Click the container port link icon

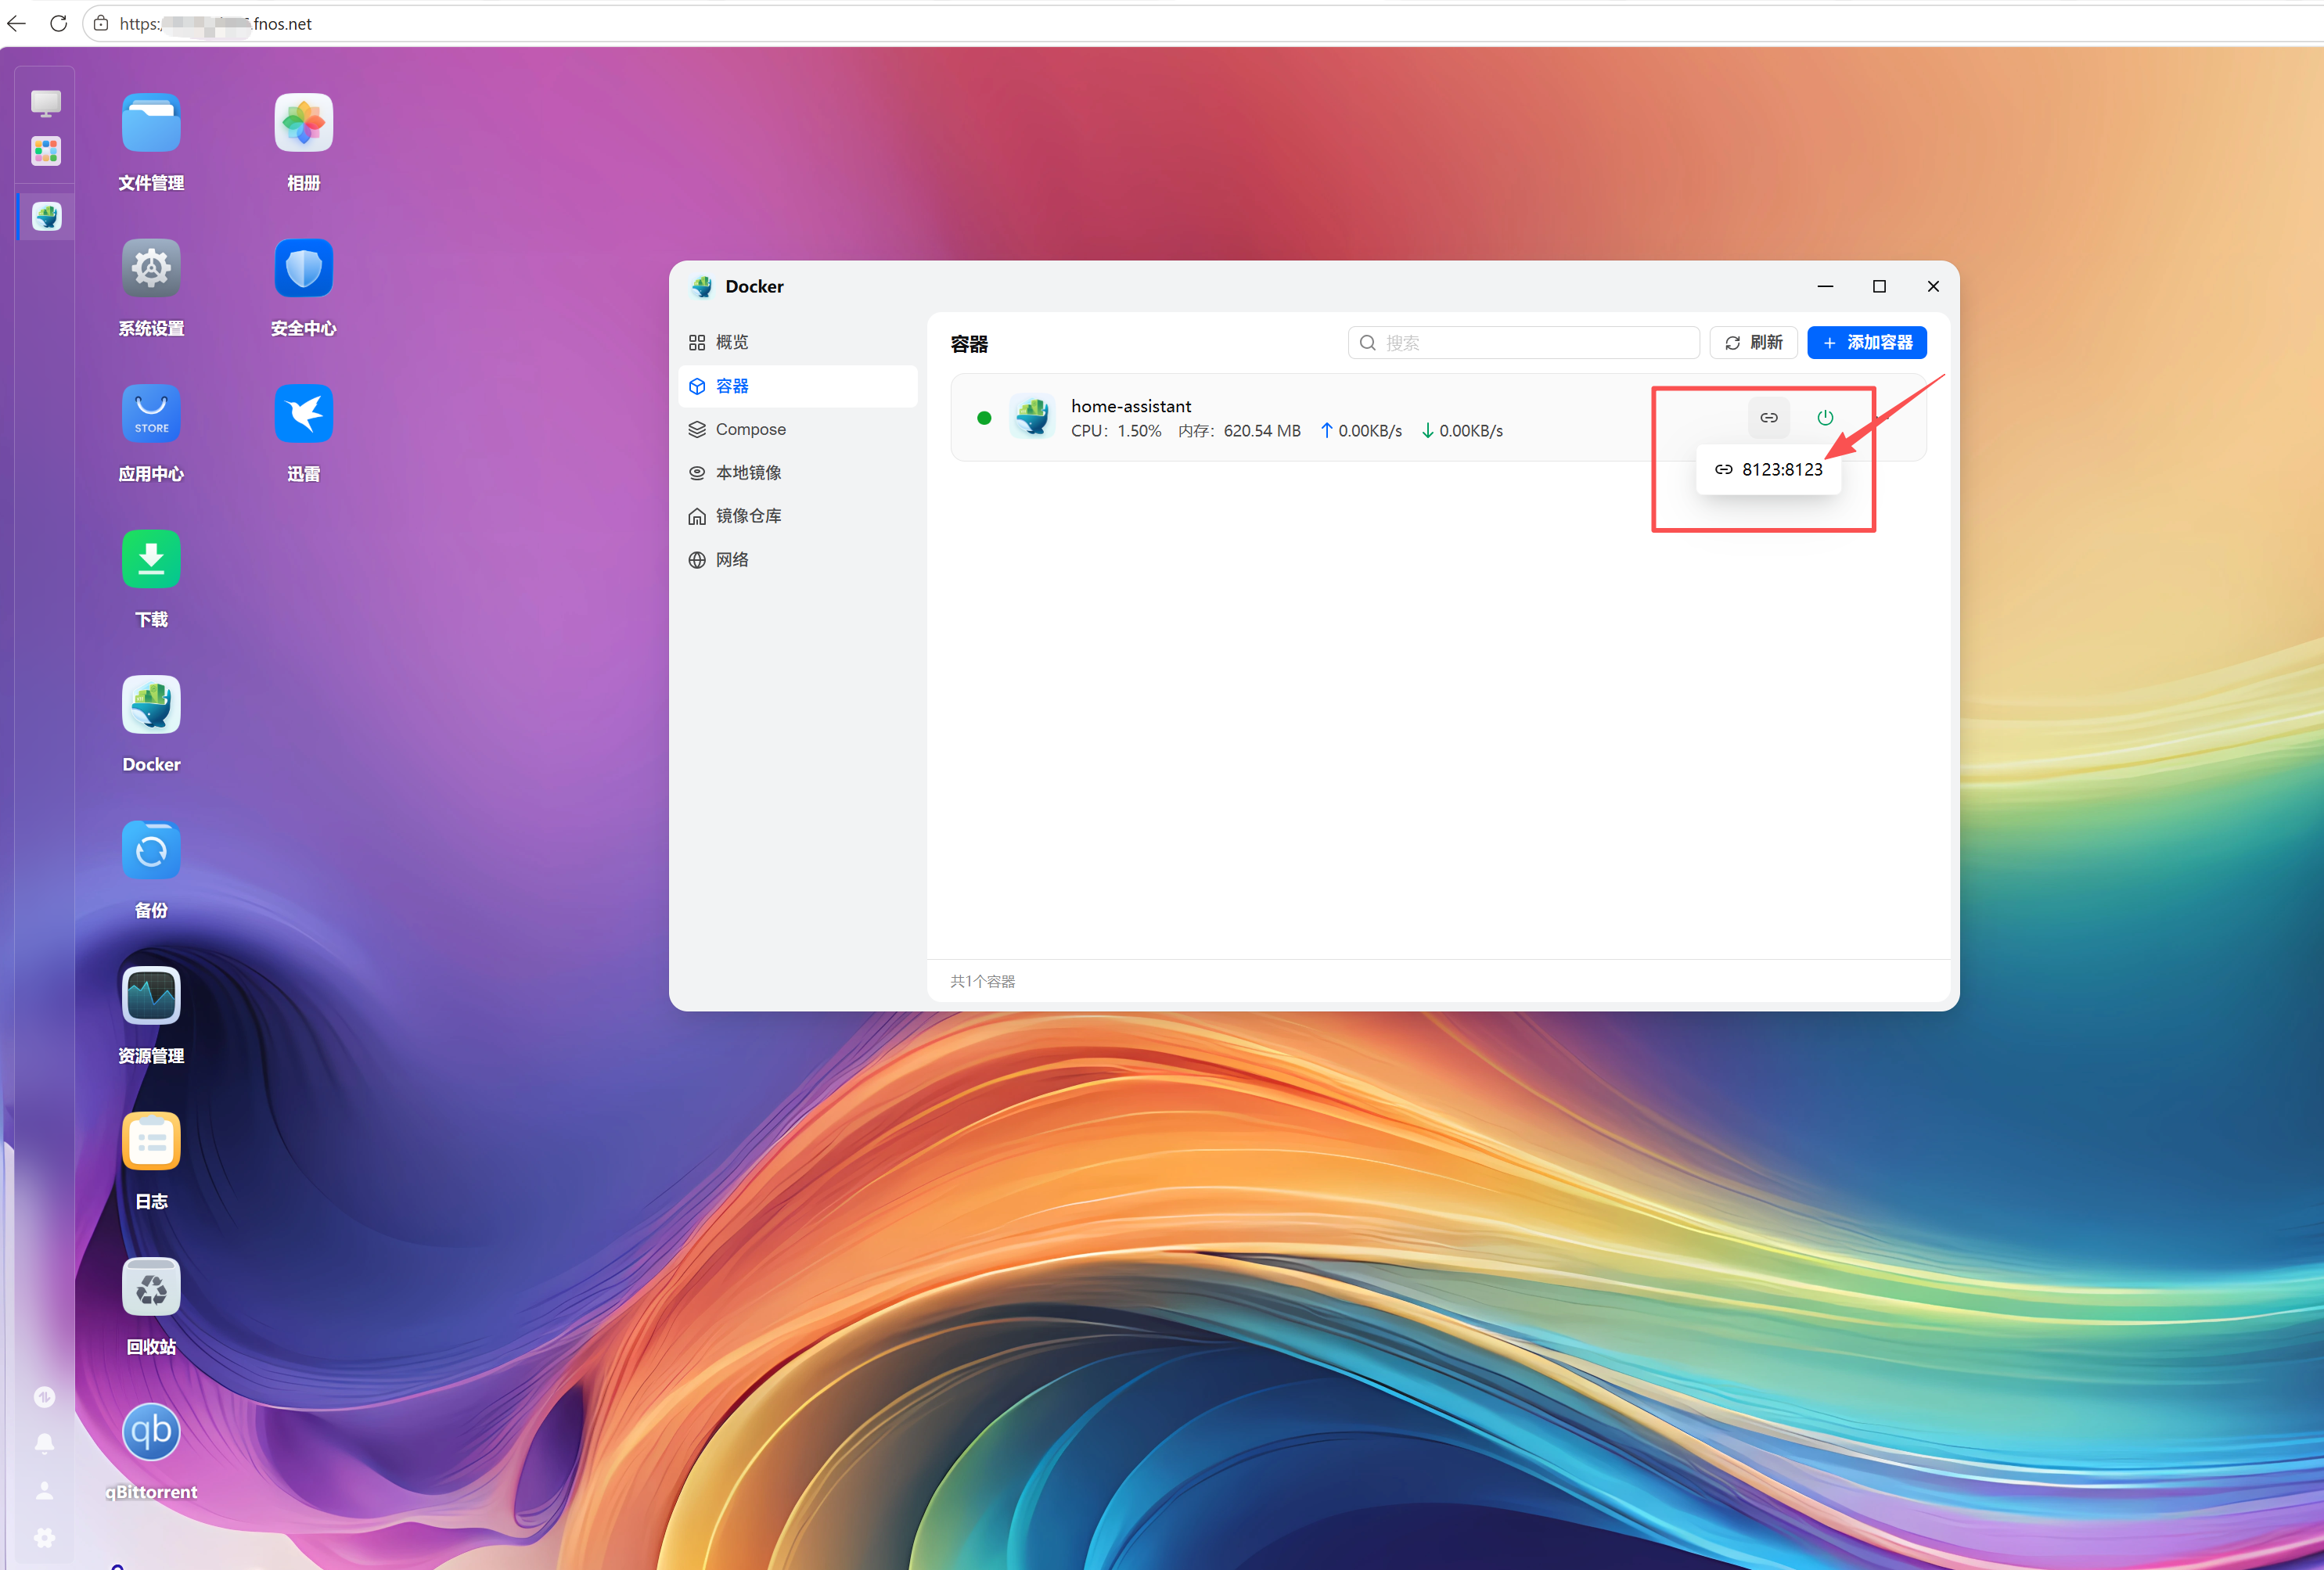coord(1768,418)
